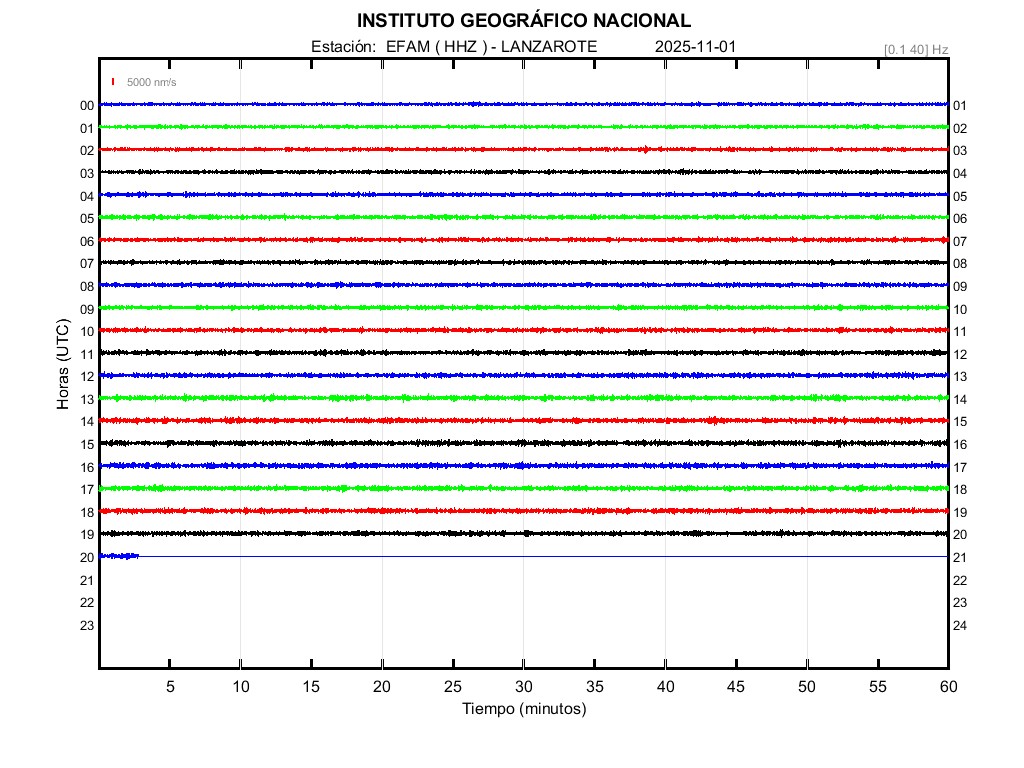Click the Tiempo (minutos) axis label

pyautogui.click(x=523, y=709)
